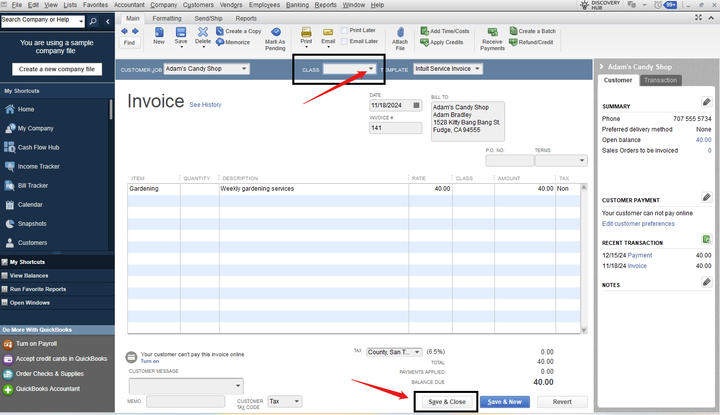720x415 pixels.
Task: Click the Revert button
Action: [562, 402]
